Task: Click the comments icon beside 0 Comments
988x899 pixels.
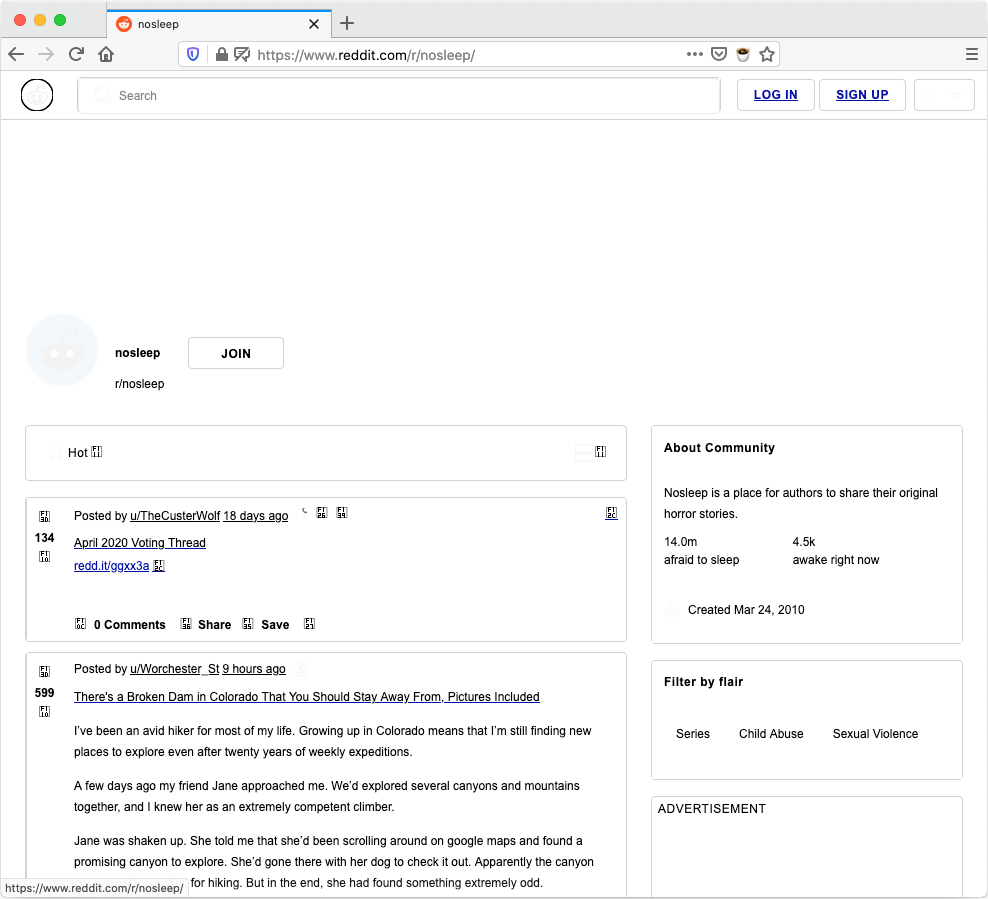Action: tap(80, 624)
